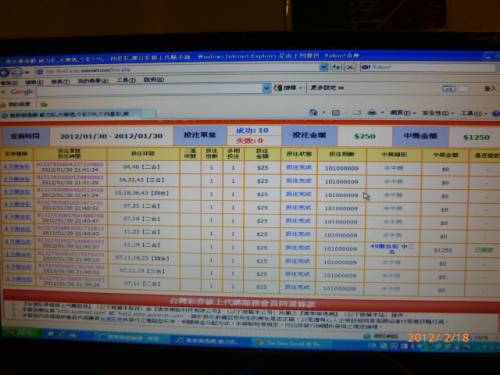Open the 檢視 View menu in menu bar
Screen dimensions: 500x375
point(60,82)
